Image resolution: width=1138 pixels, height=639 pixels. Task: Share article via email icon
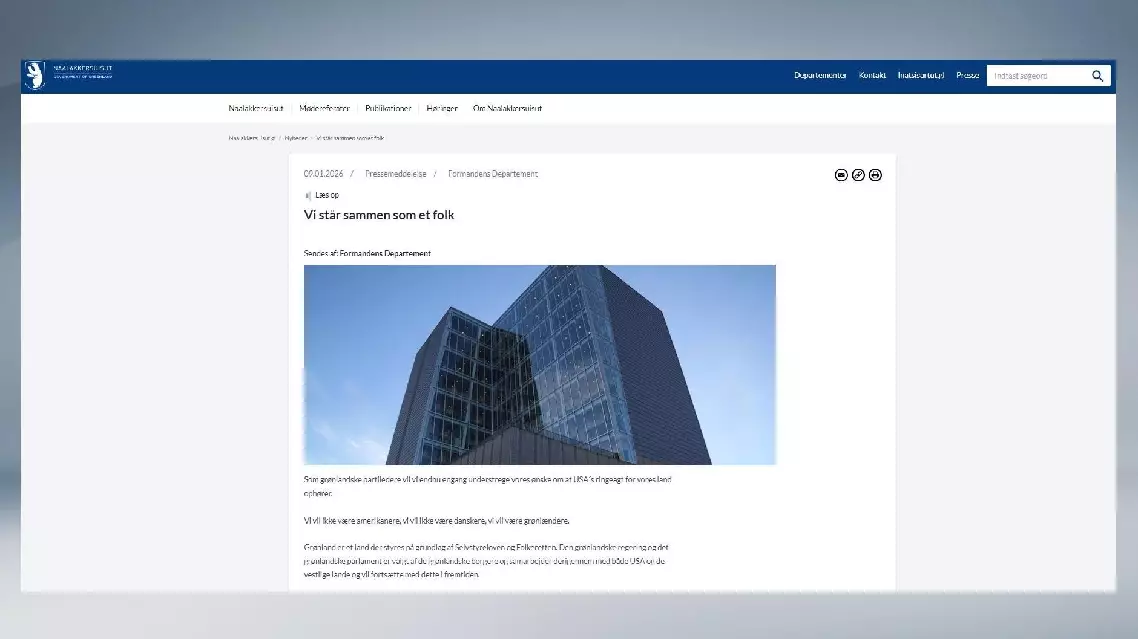point(841,175)
